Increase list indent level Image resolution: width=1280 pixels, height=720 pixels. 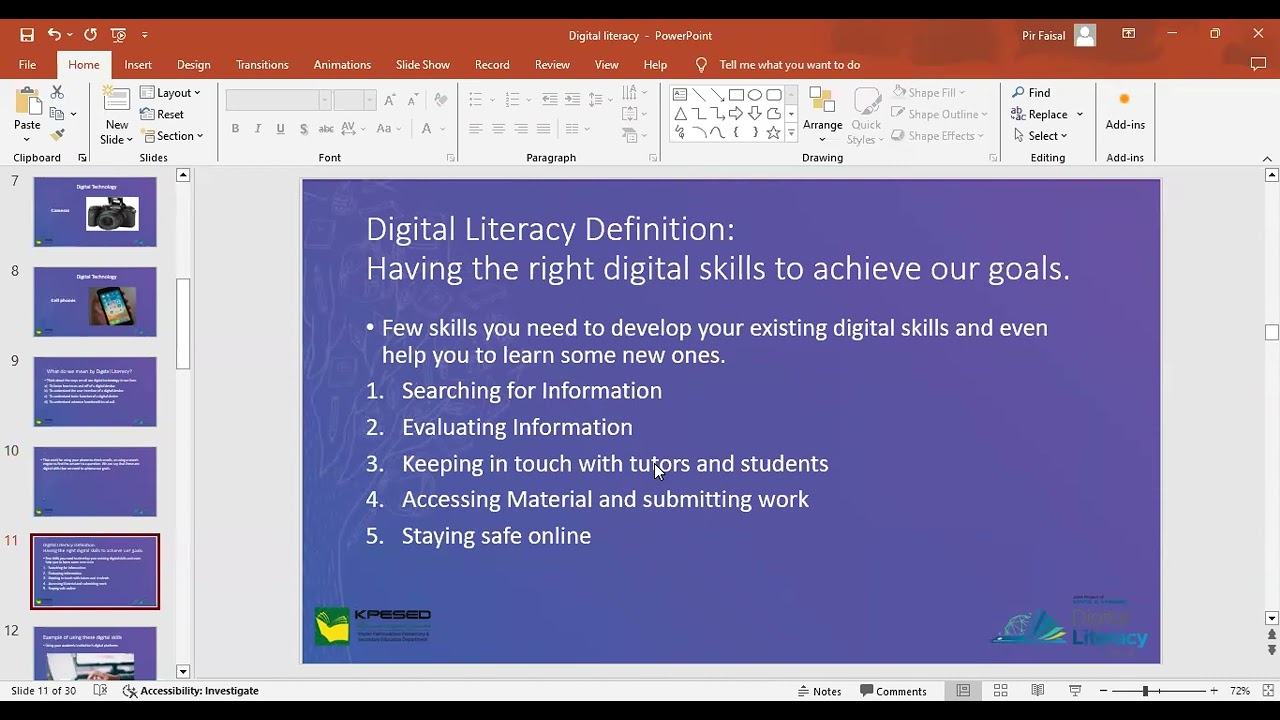pyautogui.click(x=572, y=100)
